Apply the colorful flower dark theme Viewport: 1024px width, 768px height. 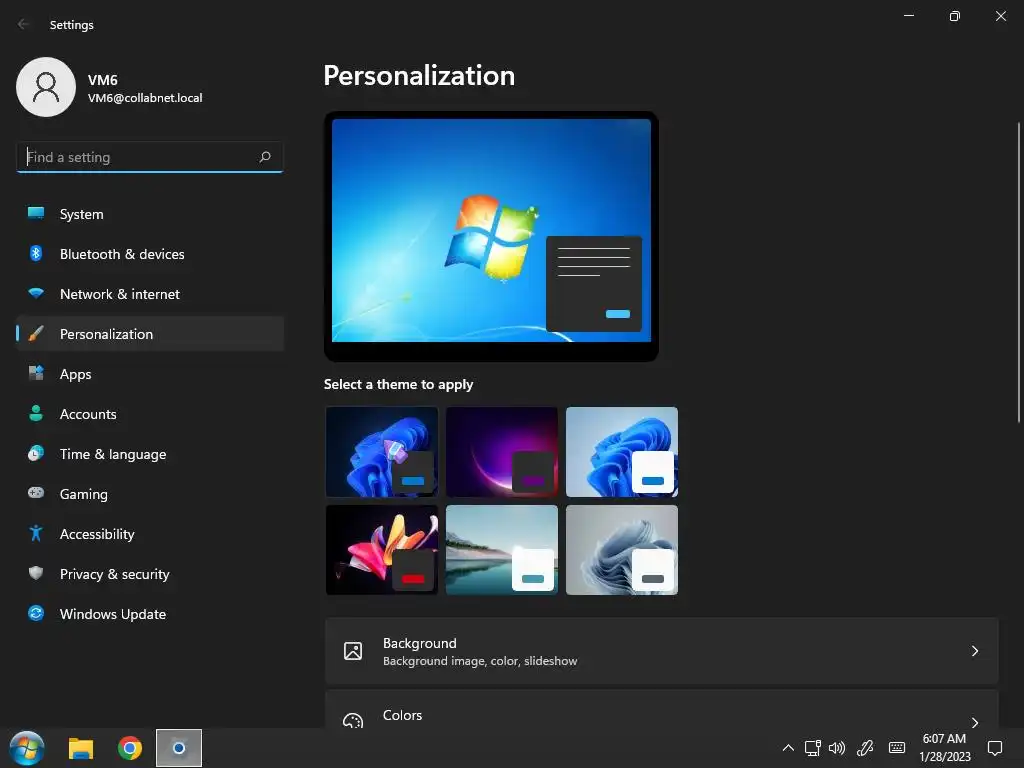(x=382, y=550)
